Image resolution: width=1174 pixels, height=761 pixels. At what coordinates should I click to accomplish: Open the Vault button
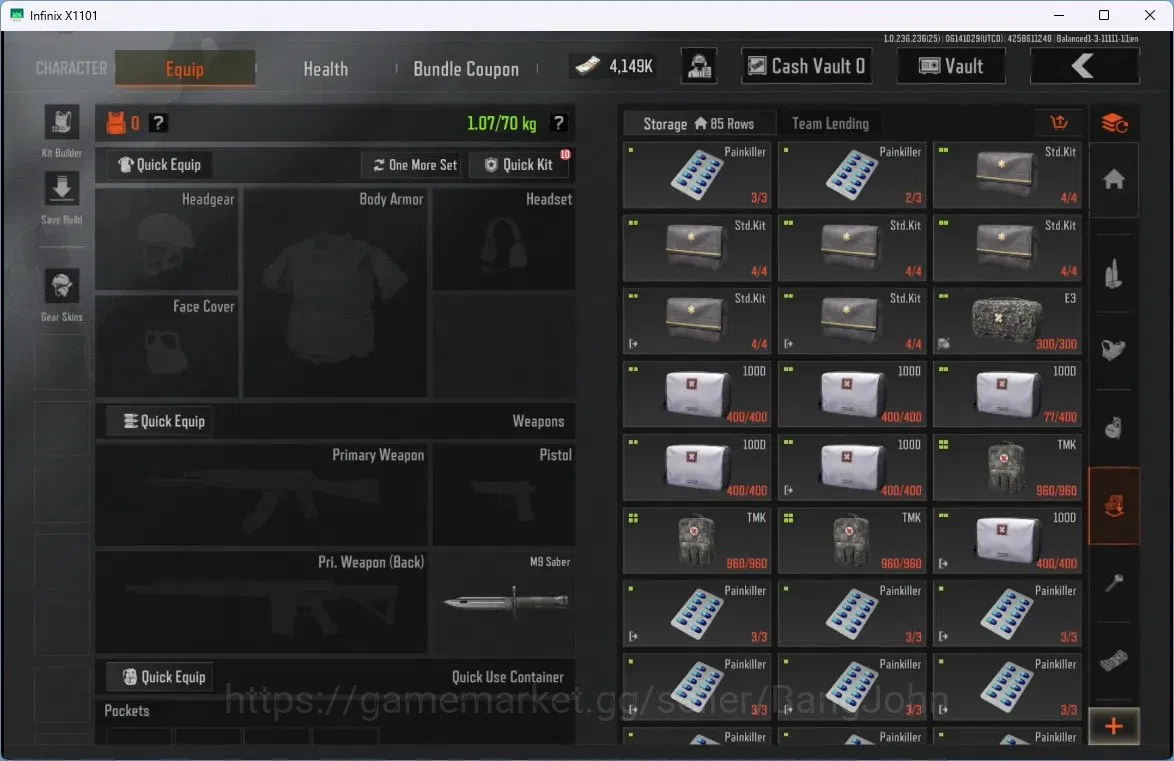(952, 66)
